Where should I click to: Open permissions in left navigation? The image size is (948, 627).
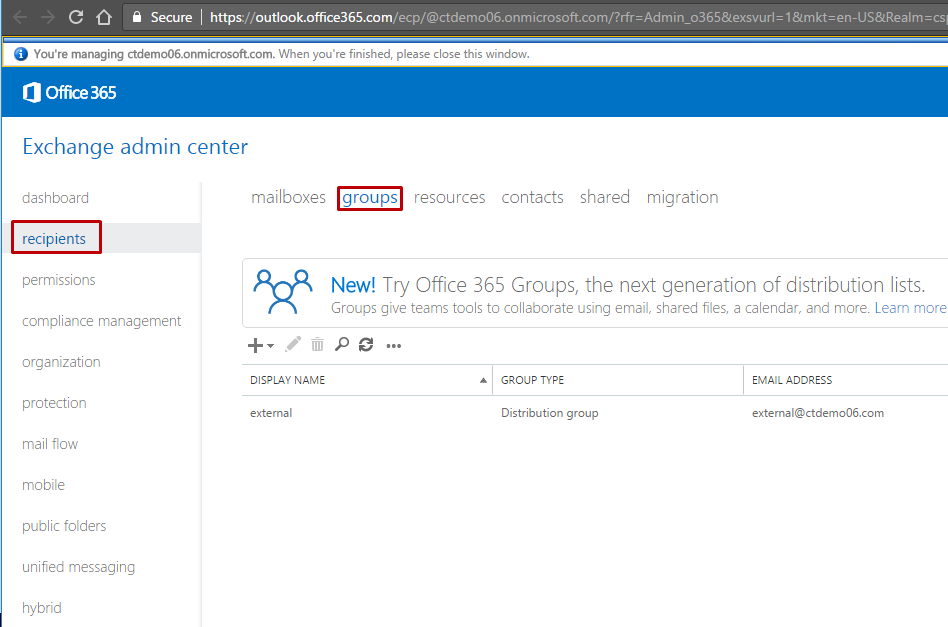(59, 280)
